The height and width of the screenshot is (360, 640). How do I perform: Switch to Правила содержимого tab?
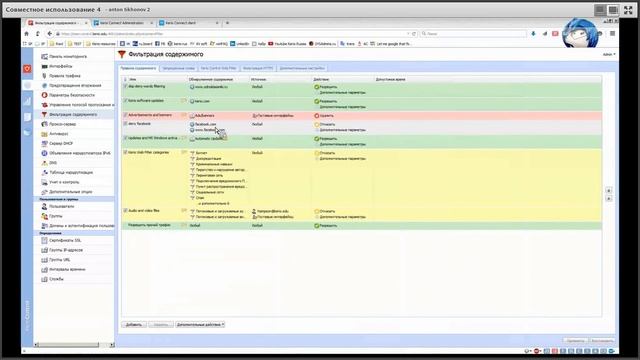[138, 68]
